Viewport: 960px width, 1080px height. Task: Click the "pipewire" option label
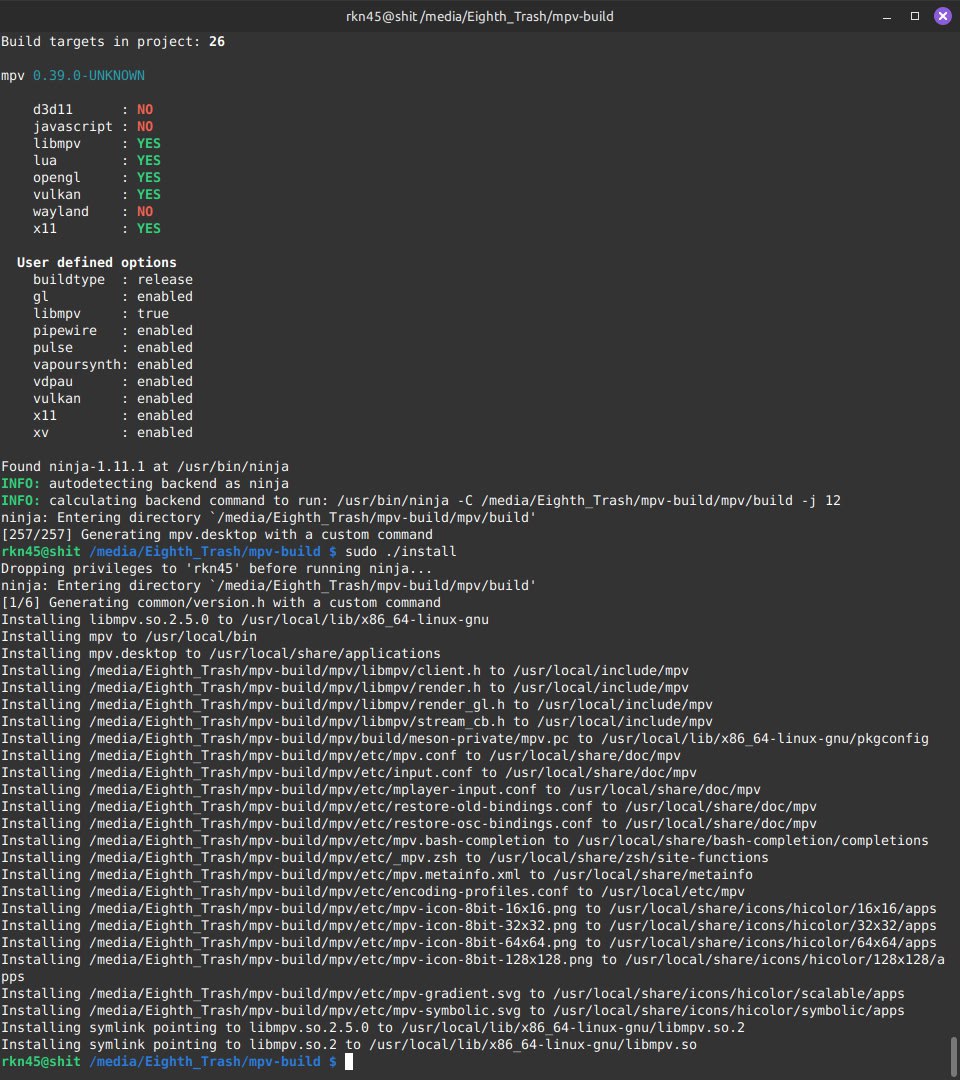click(x=65, y=331)
